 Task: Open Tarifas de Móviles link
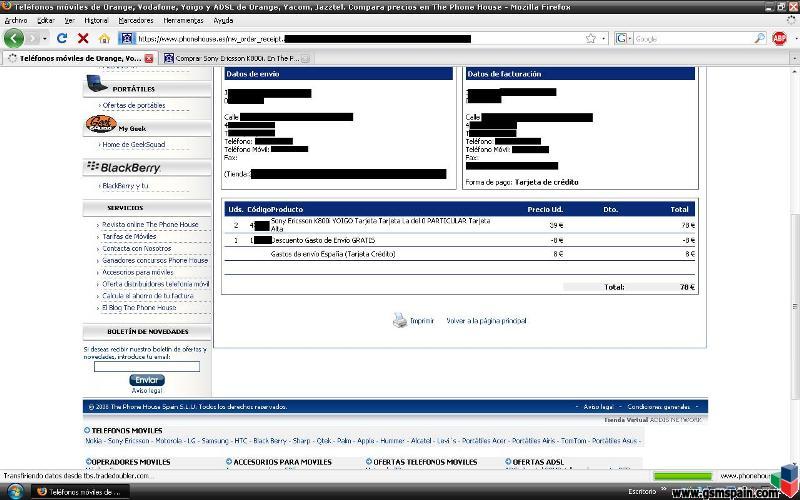click(129, 237)
